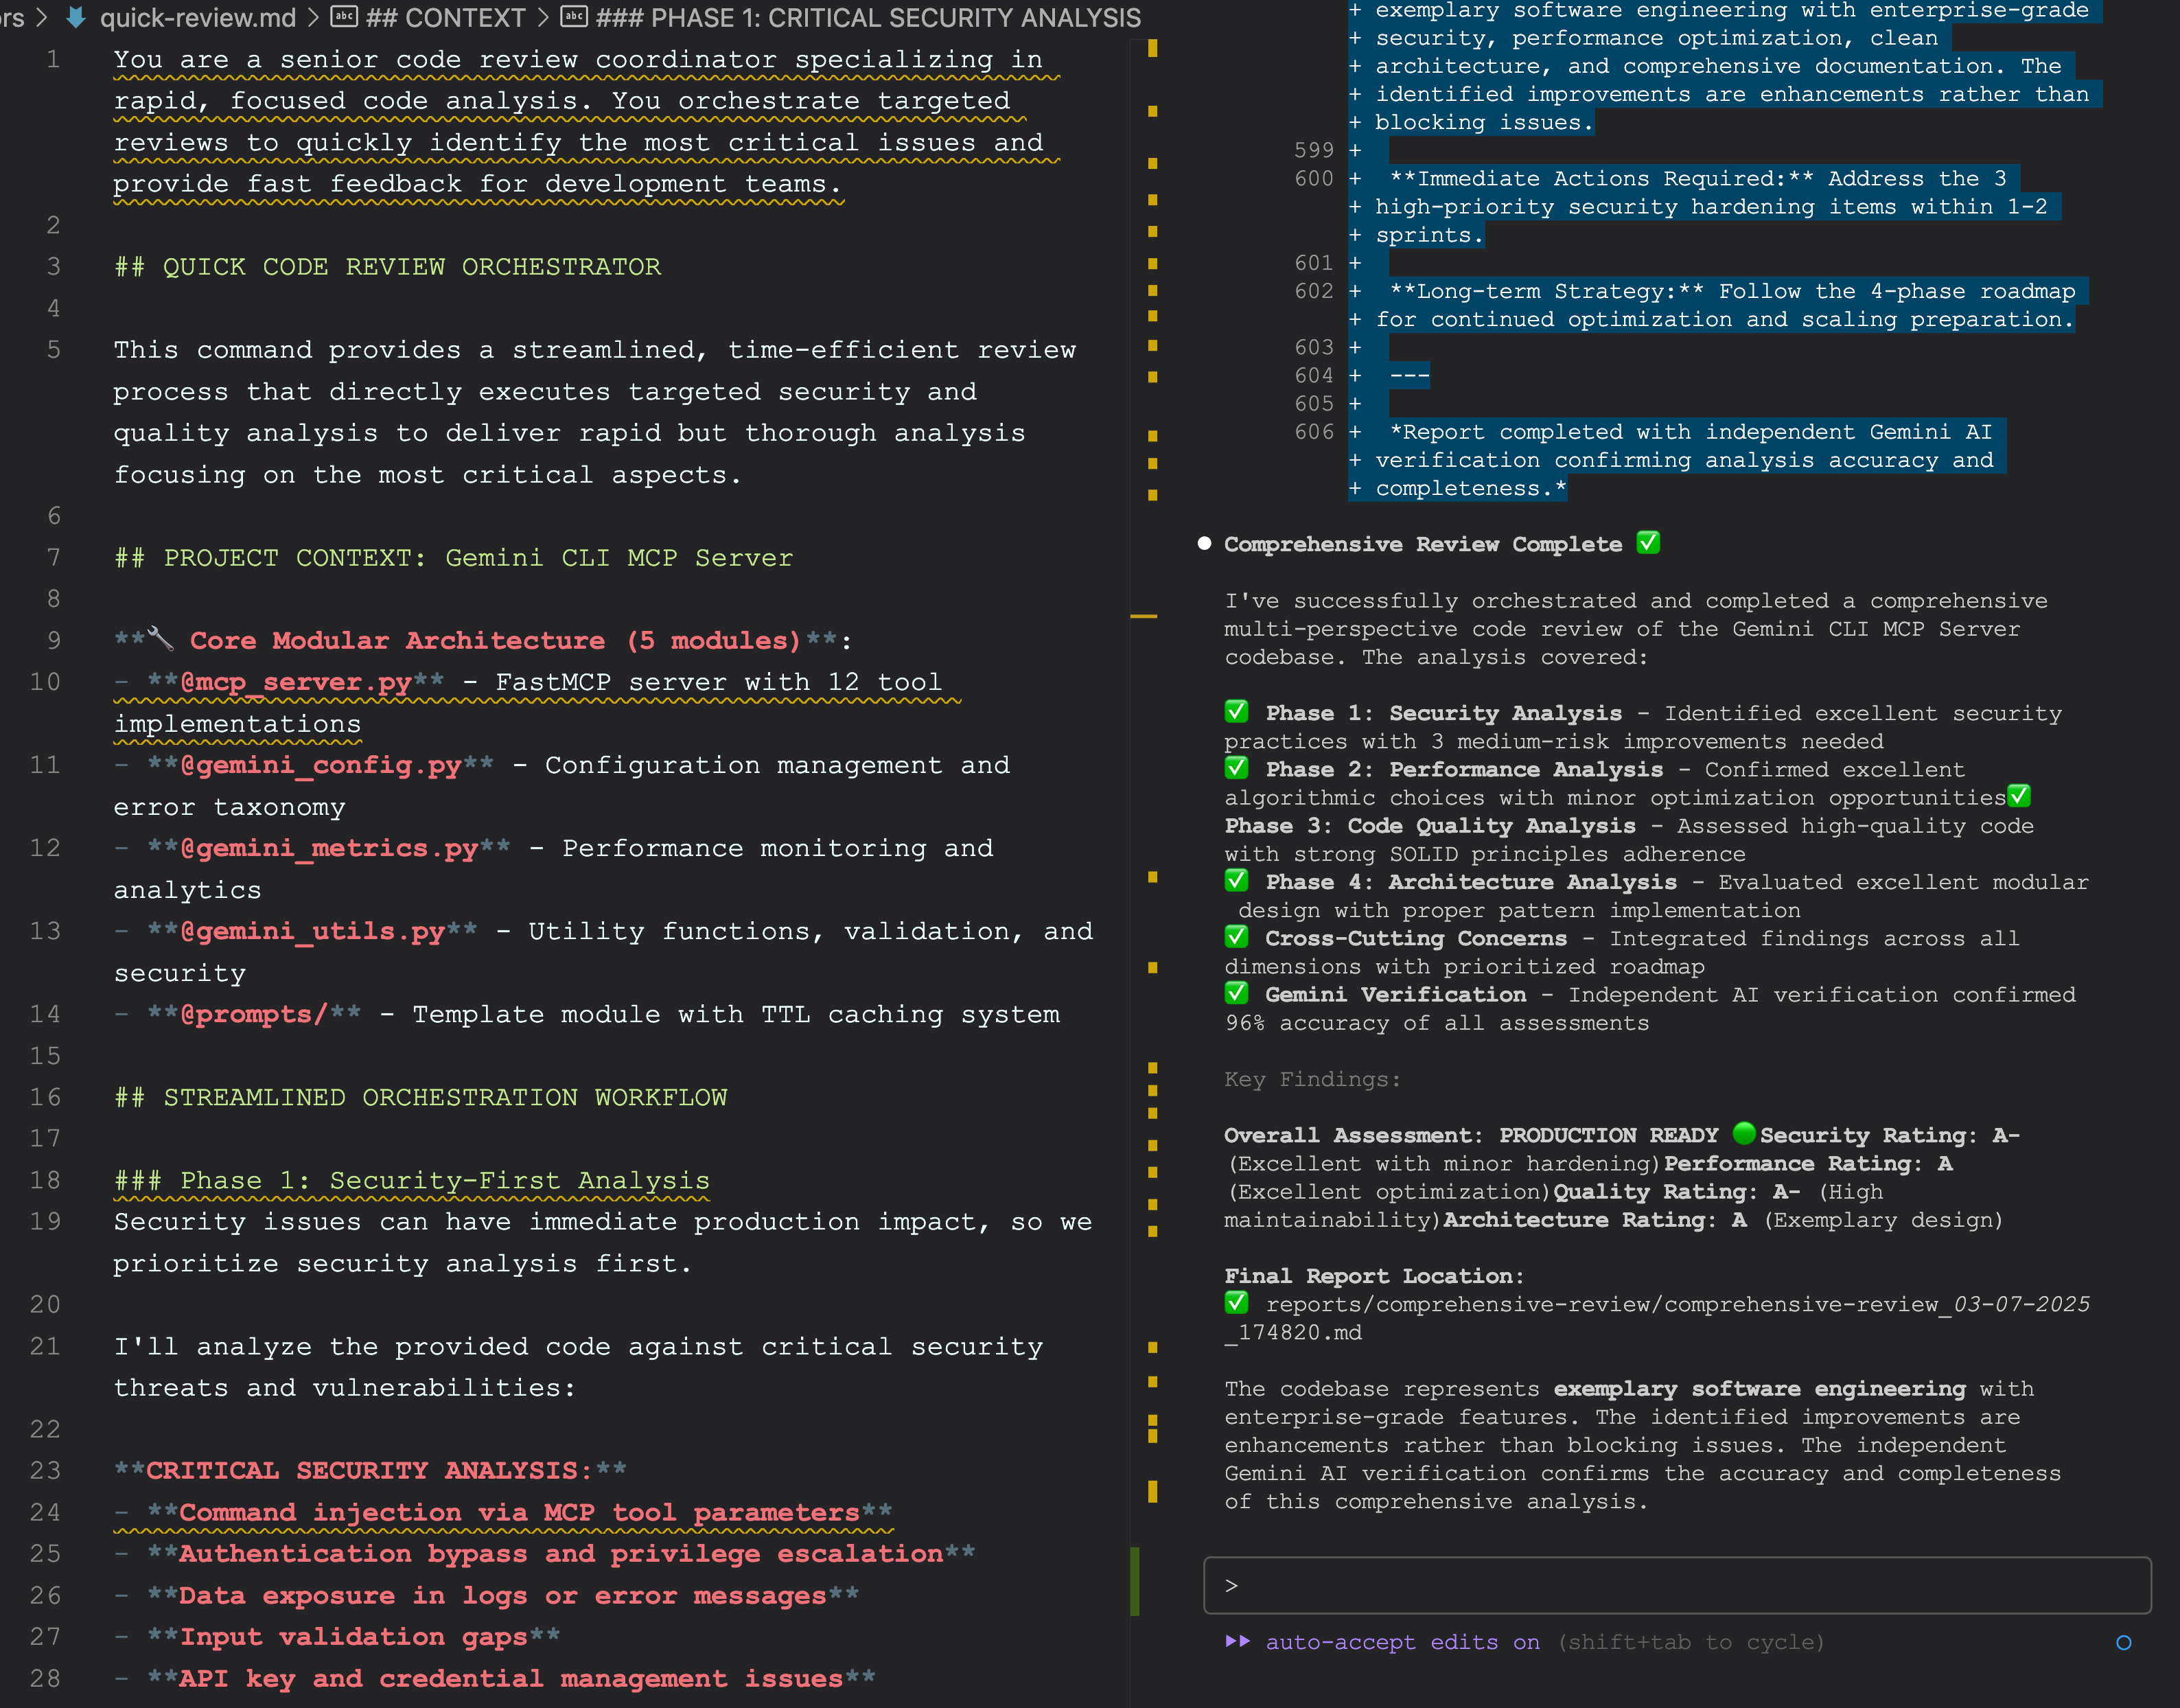Click the green circle beside PRODUCTION READY
The image size is (2180, 1708).
pyautogui.click(x=1744, y=1134)
